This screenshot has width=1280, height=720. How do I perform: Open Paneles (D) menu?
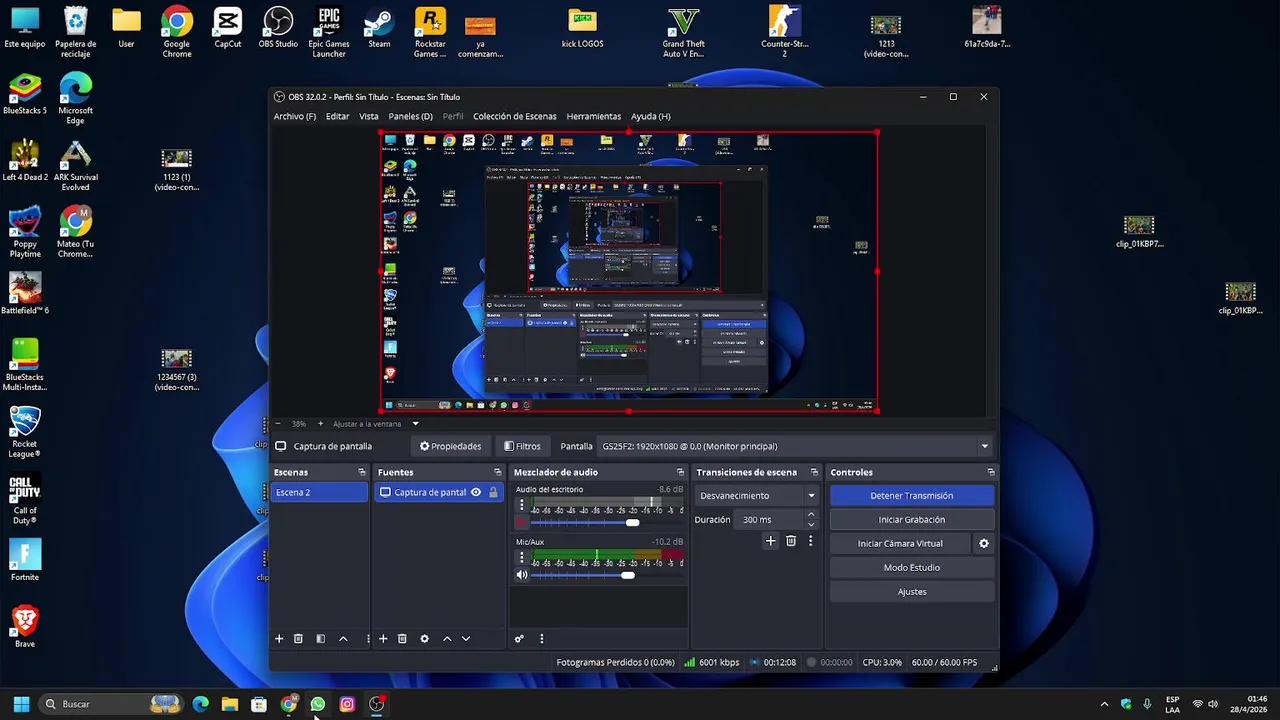click(x=410, y=116)
